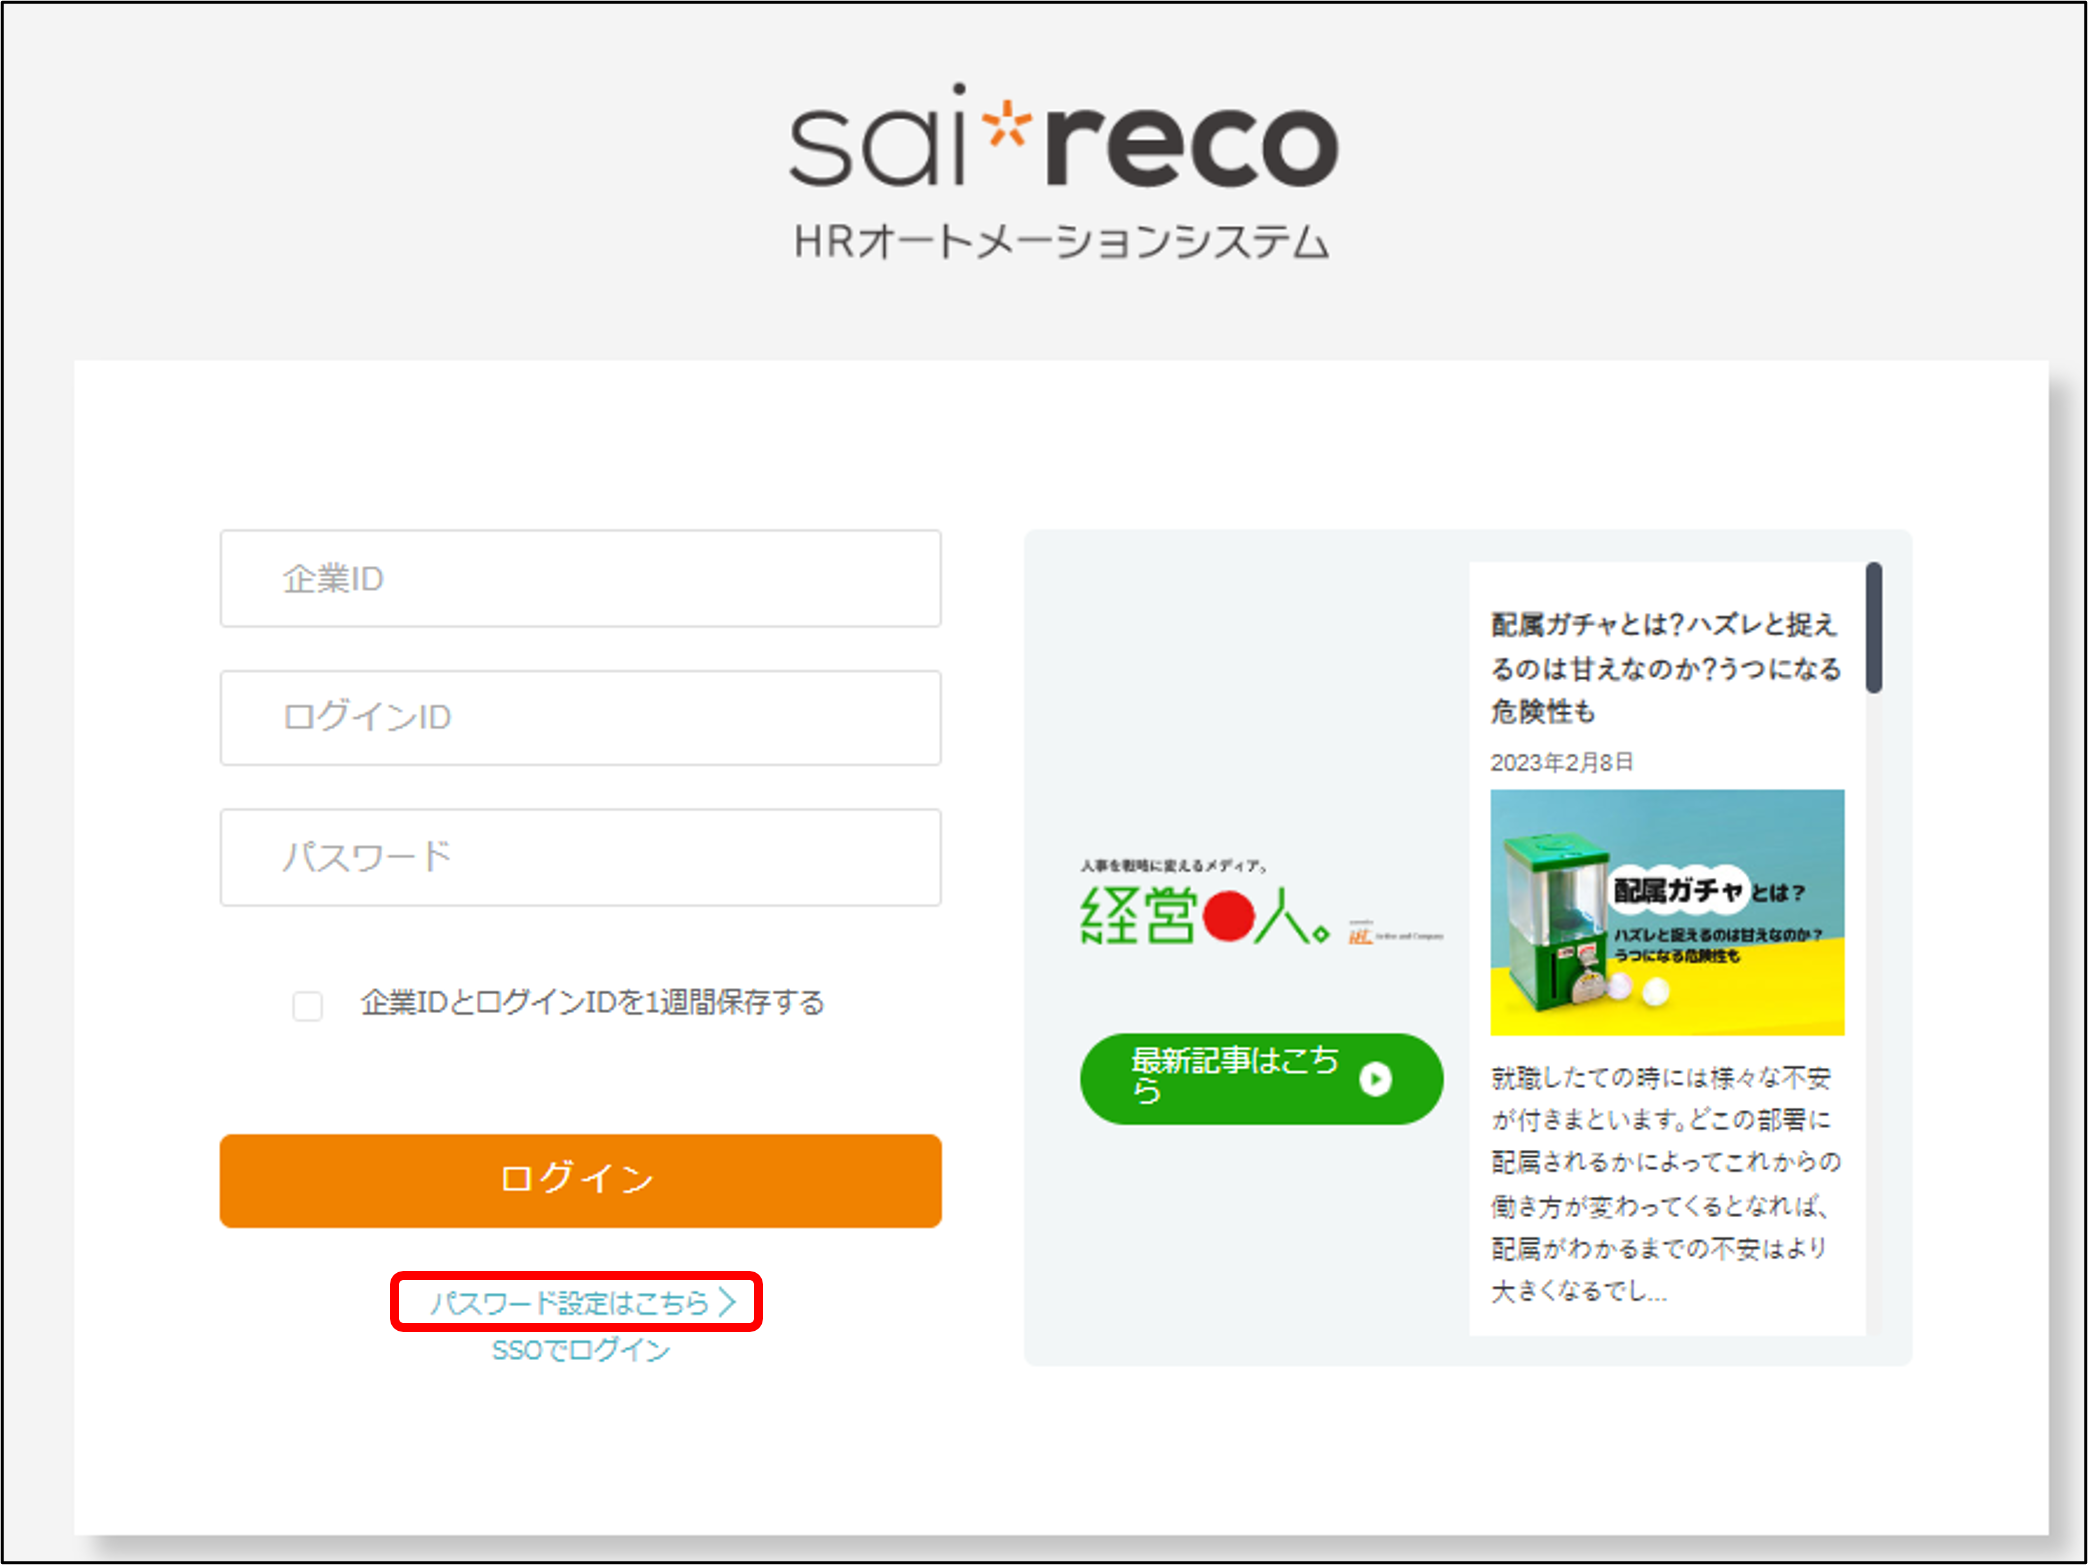Focus the 企業ID input field
2088x1565 pixels.
click(580, 579)
